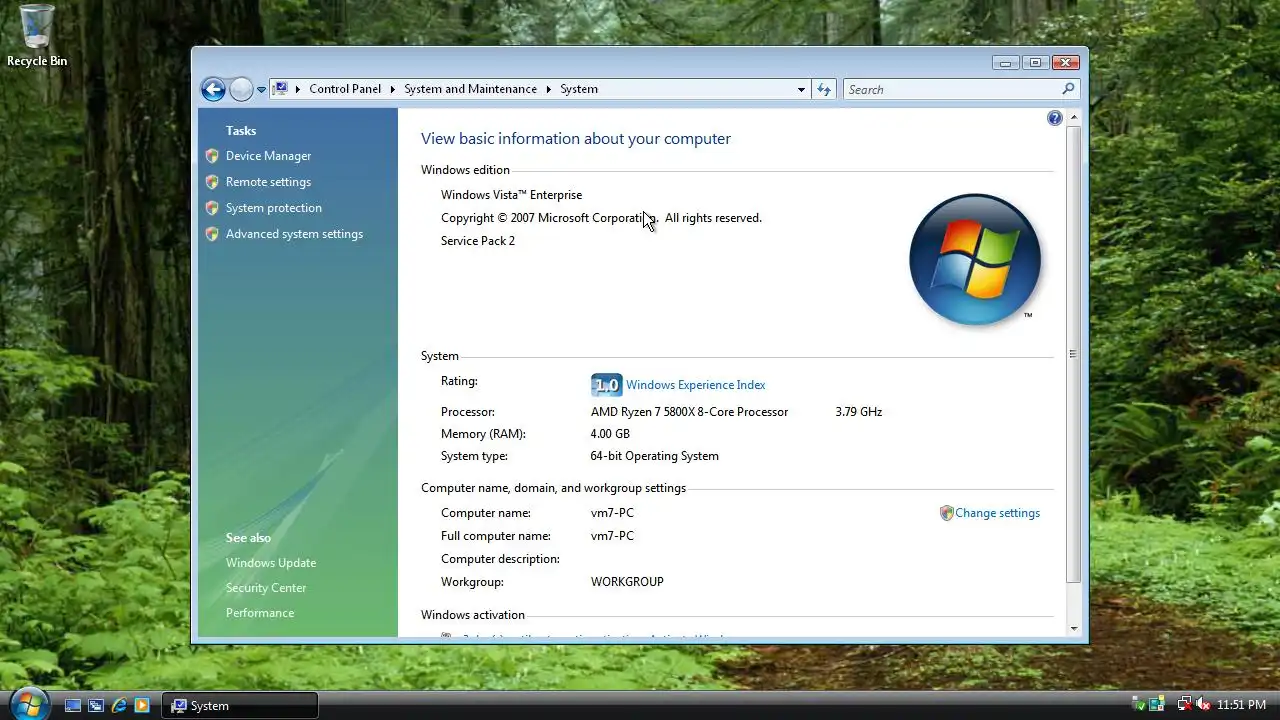This screenshot has width=1280, height=720.
Task: Click Show Desktop in Quick Launch
Action: [73, 705]
